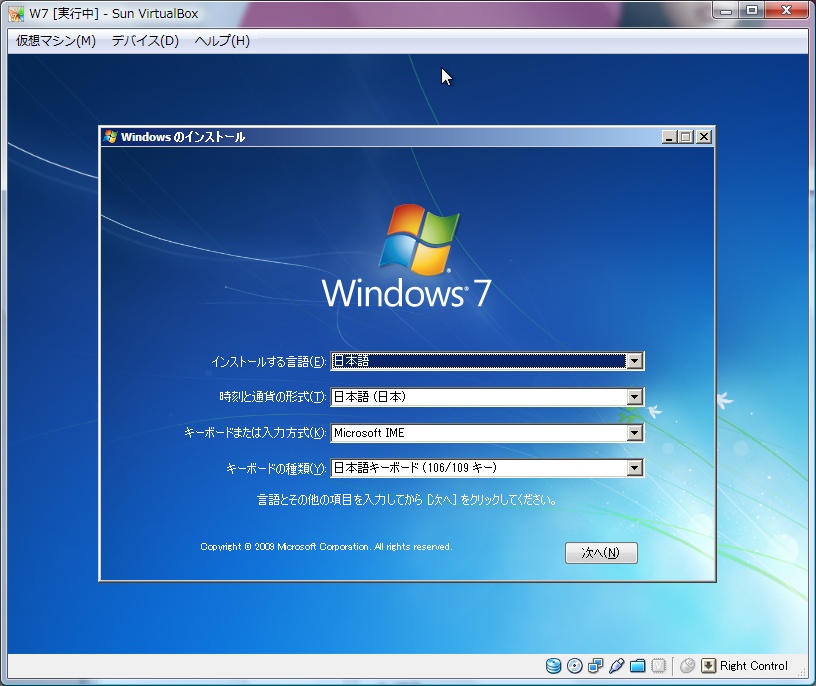Click the copyright Microsoft Corporation text

pos(326,547)
